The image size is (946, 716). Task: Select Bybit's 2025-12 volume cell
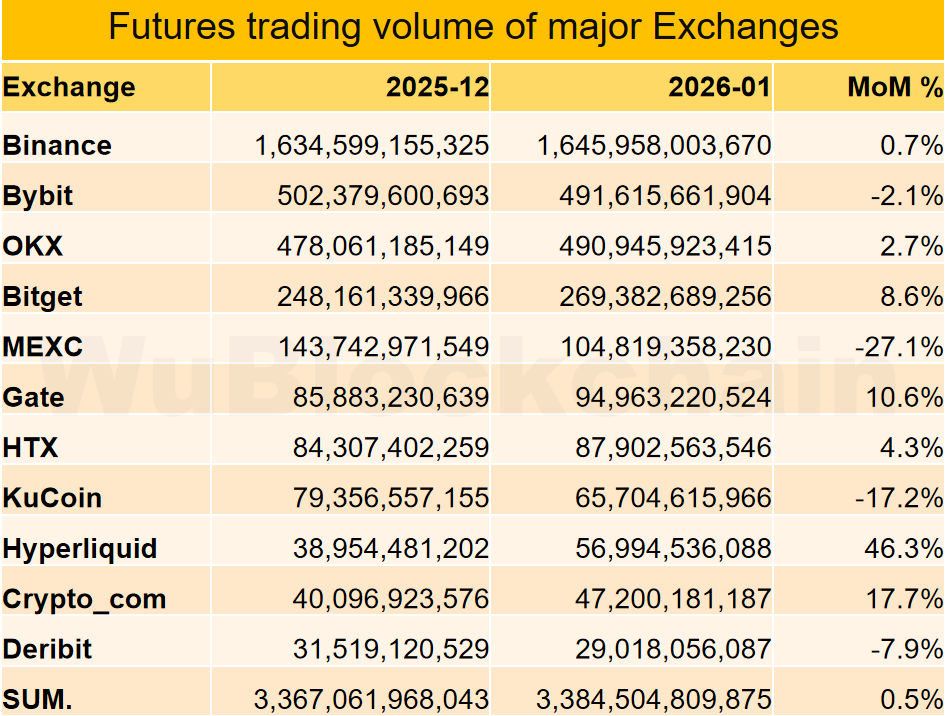384,196
